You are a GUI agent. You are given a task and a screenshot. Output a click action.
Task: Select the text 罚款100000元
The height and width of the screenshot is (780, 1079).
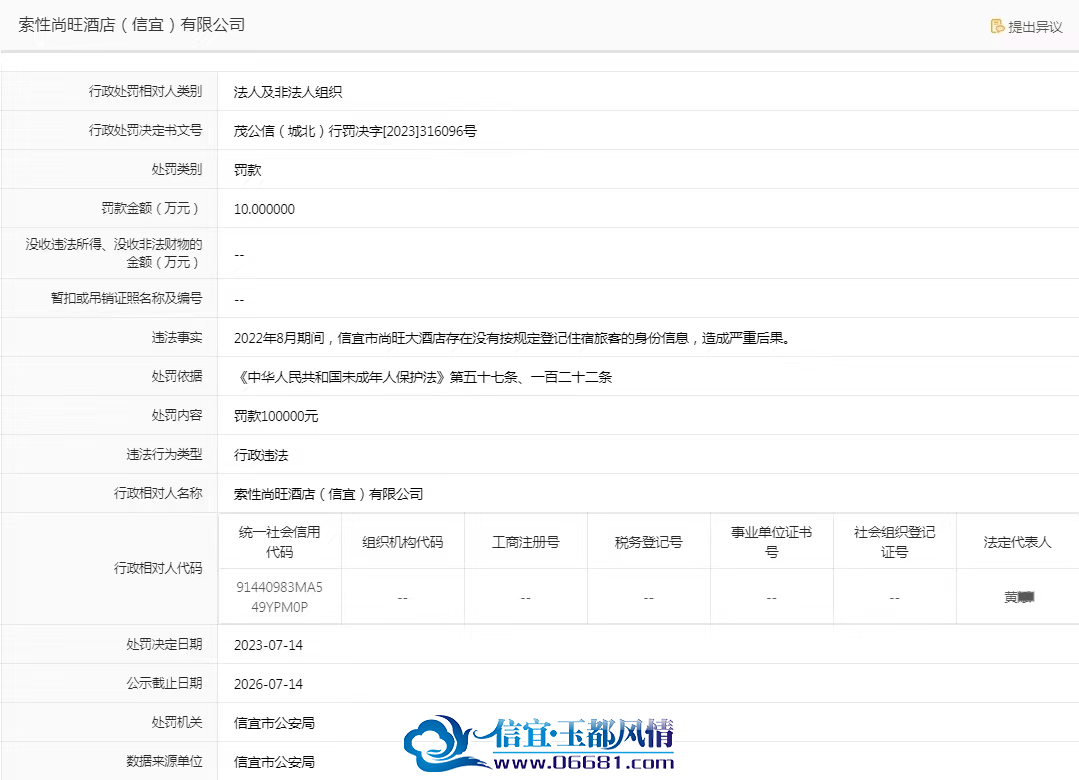point(276,416)
